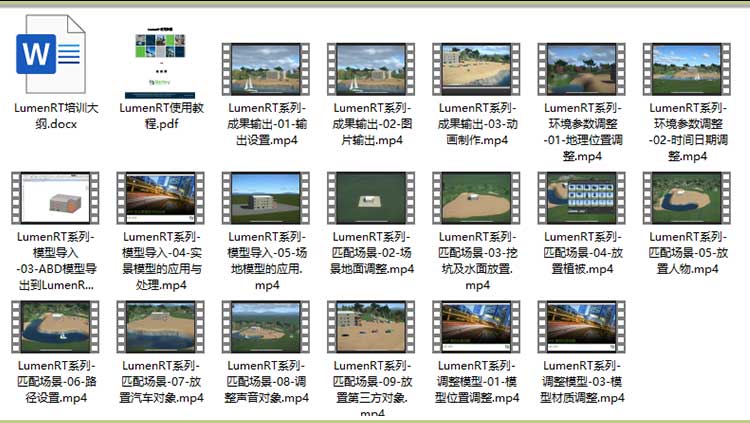
Task: Select the 匹配场景-05-放置人物.mp4 thumbnail
Action: pyautogui.click(x=686, y=198)
